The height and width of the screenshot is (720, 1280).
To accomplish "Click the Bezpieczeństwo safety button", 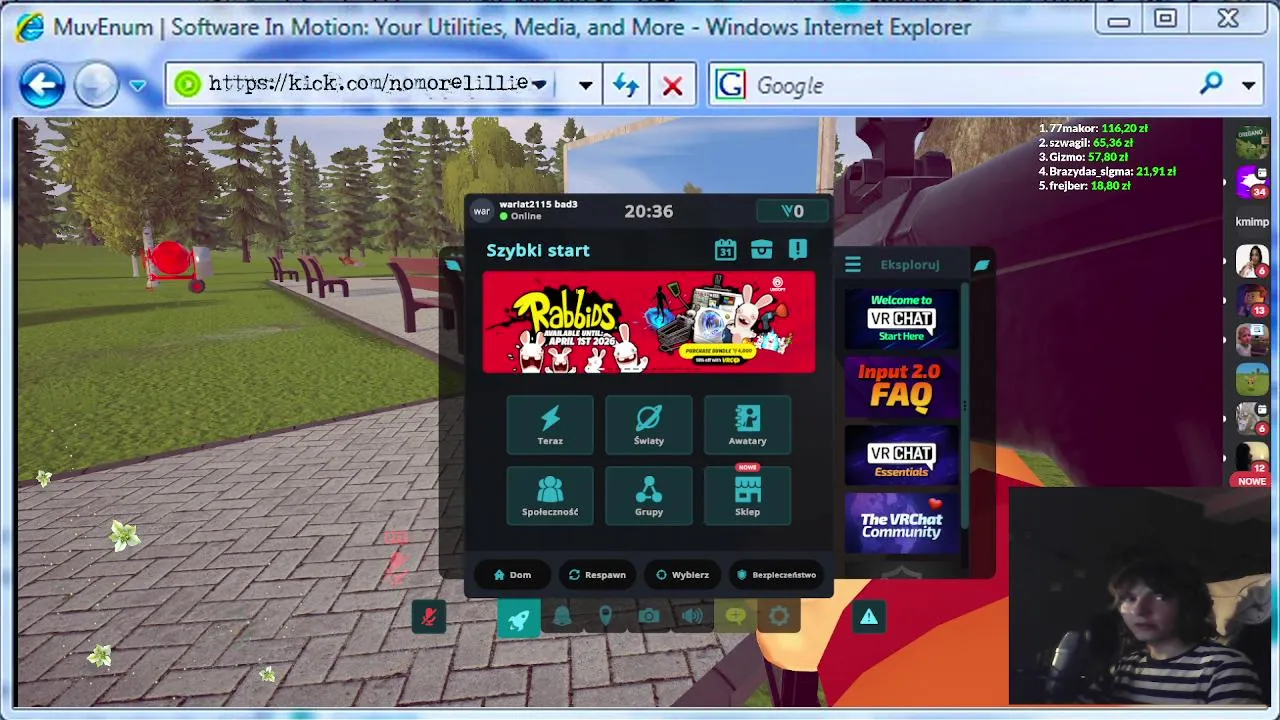I will coord(777,575).
